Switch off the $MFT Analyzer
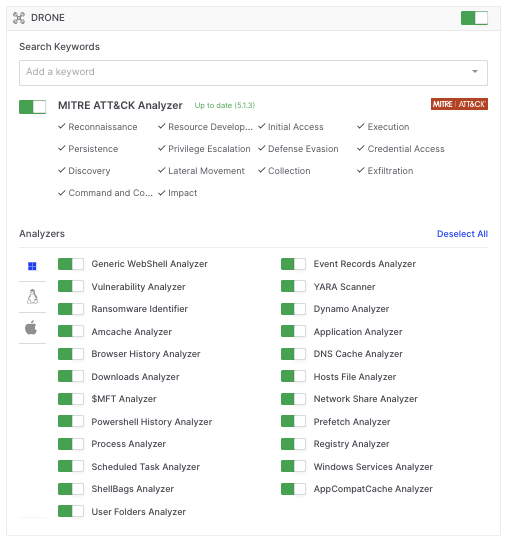510x547 pixels. click(71, 399)
